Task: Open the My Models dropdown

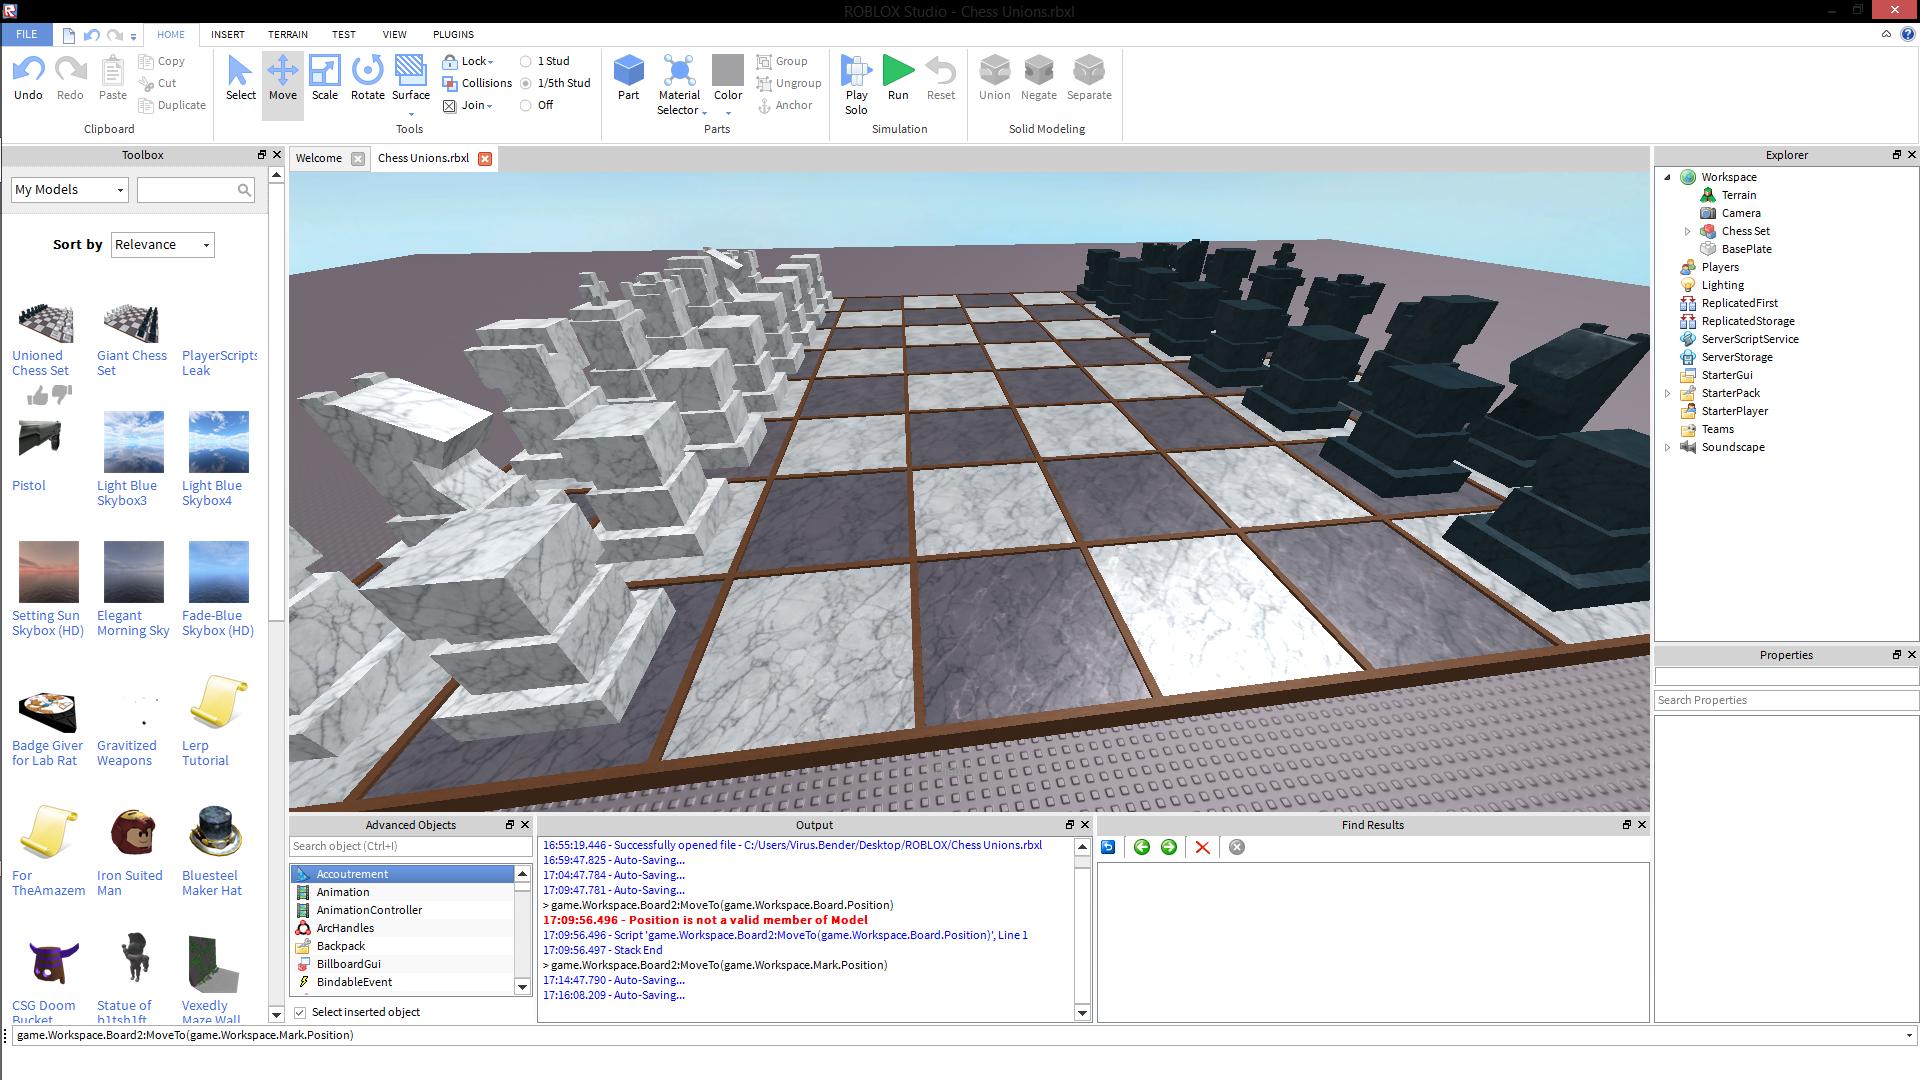Action: (70, 190)
